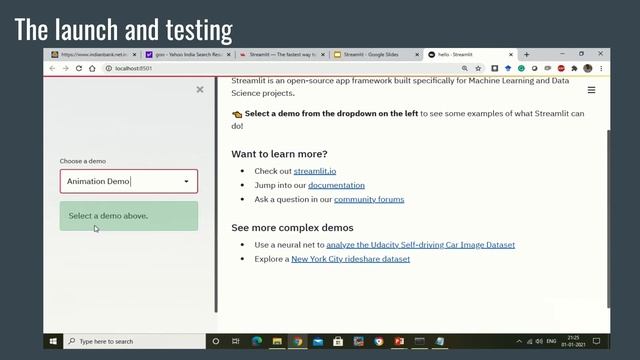This screenshot has width=640, height=360.
Task: Open Task View on the taskbar
Action: coord(236,341)
